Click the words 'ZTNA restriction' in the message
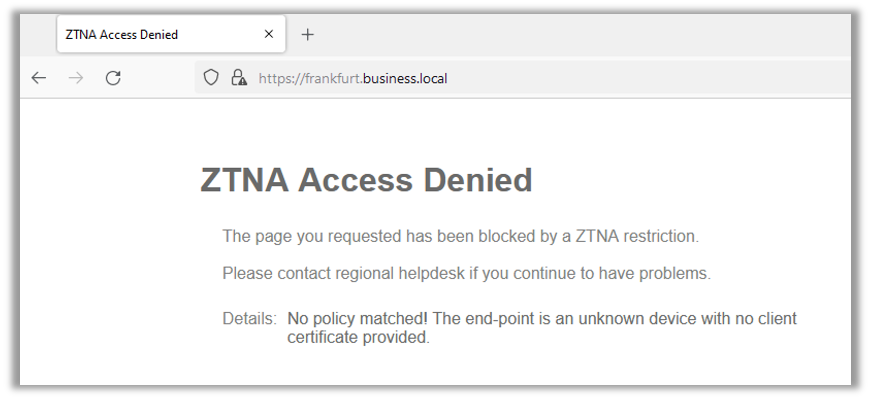870x400 pixels. (636, 237)
